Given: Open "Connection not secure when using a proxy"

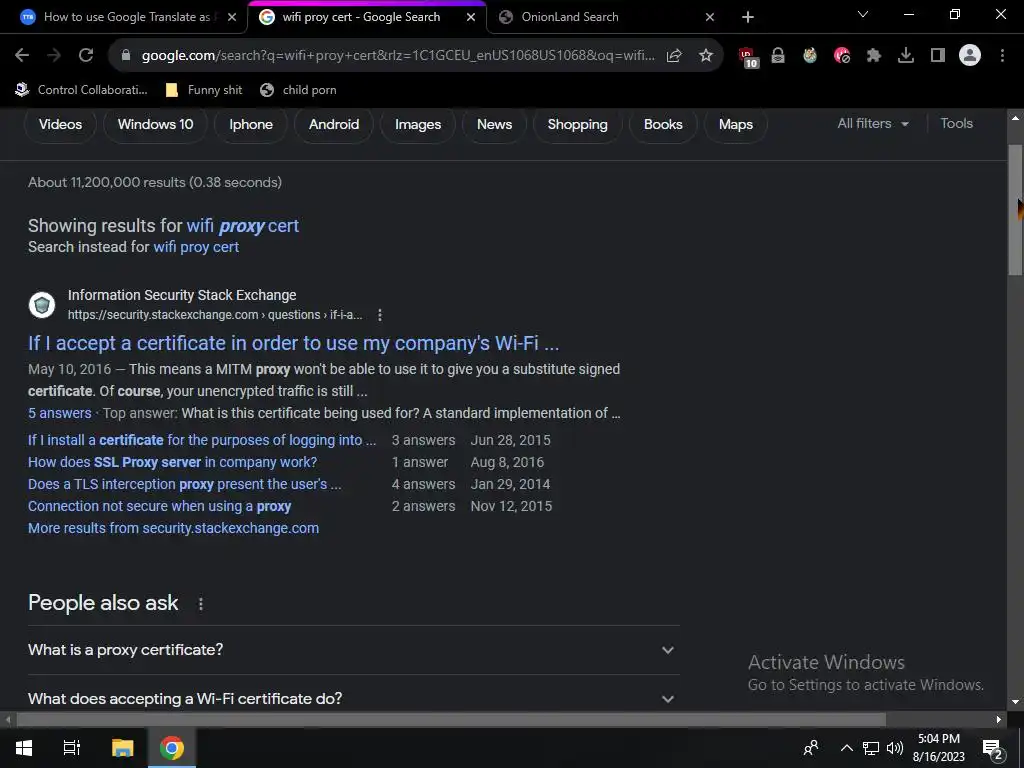Looking at the screenshot, I should point(159,507).
